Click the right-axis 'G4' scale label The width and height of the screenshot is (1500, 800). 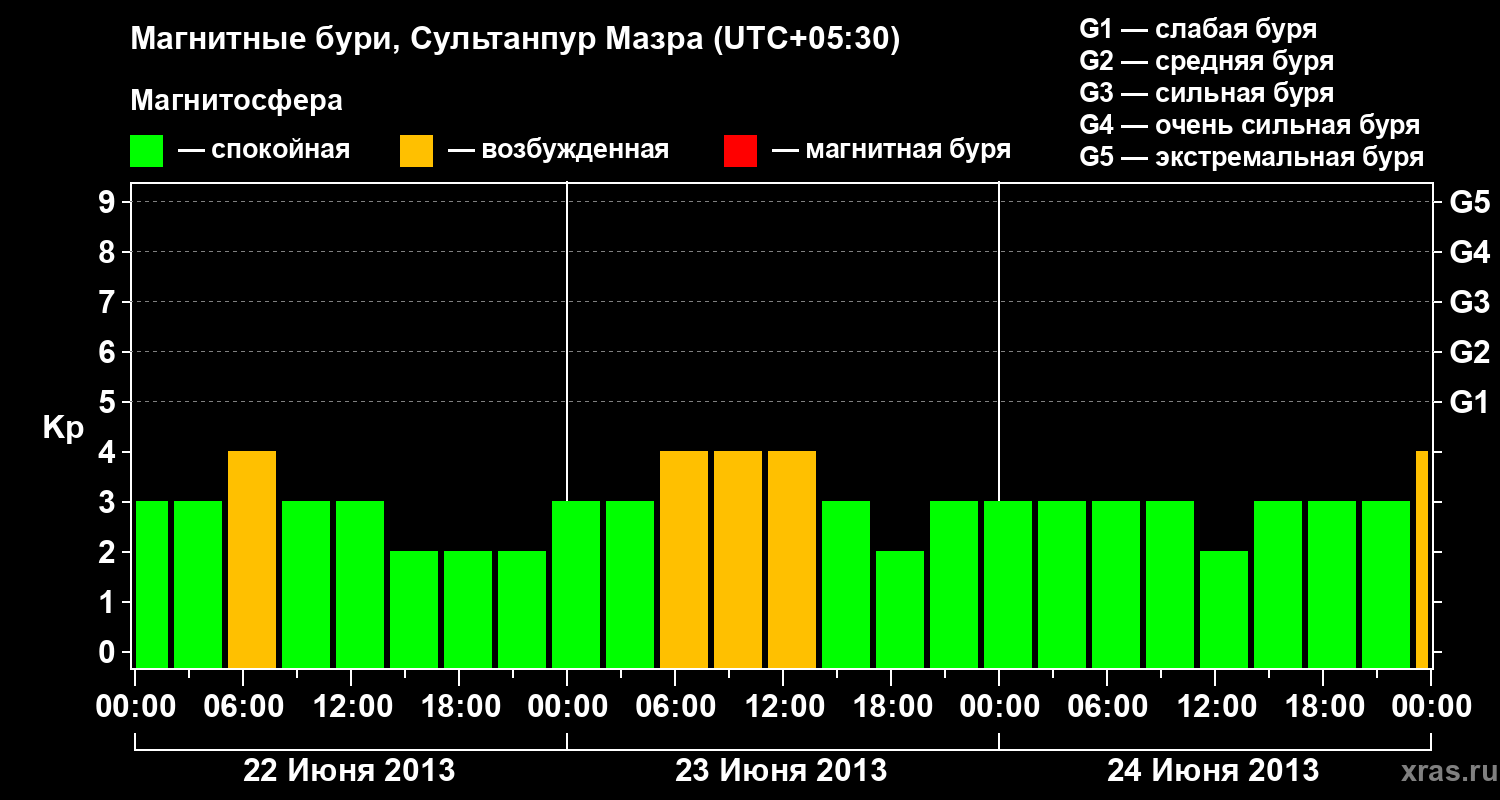[1469, 253]
